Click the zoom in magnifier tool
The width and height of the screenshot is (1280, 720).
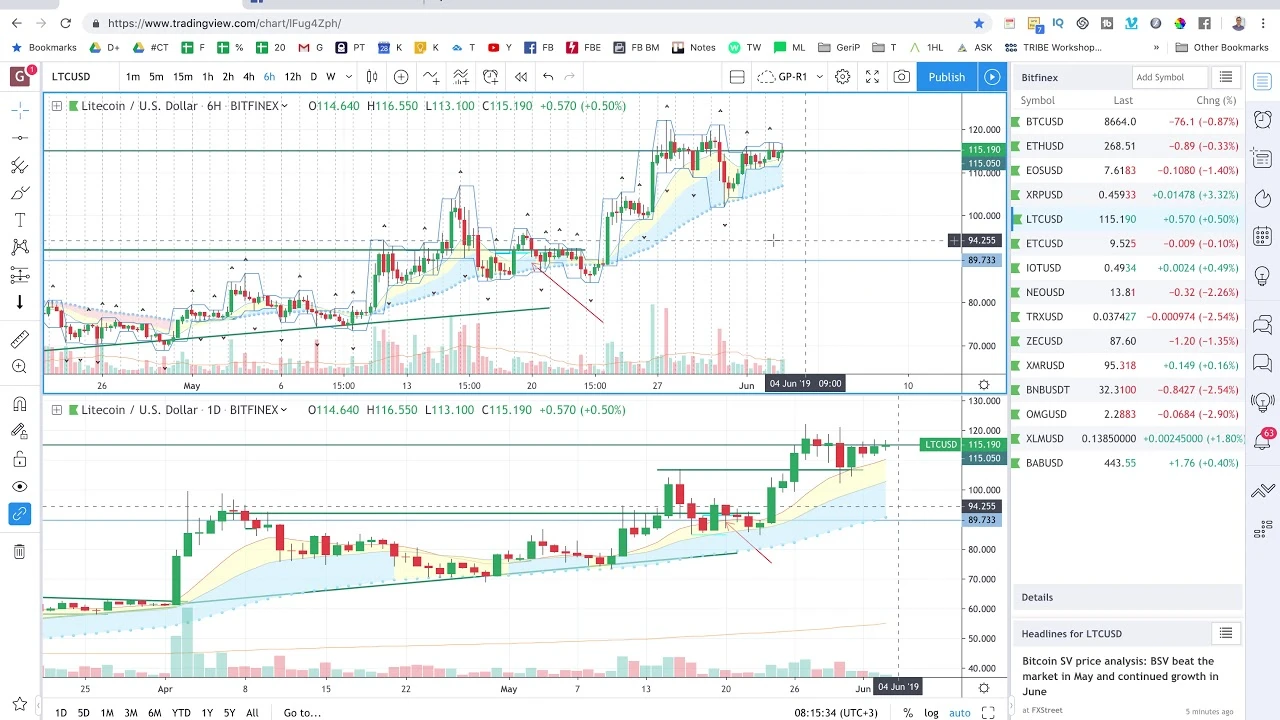[19, 367]
